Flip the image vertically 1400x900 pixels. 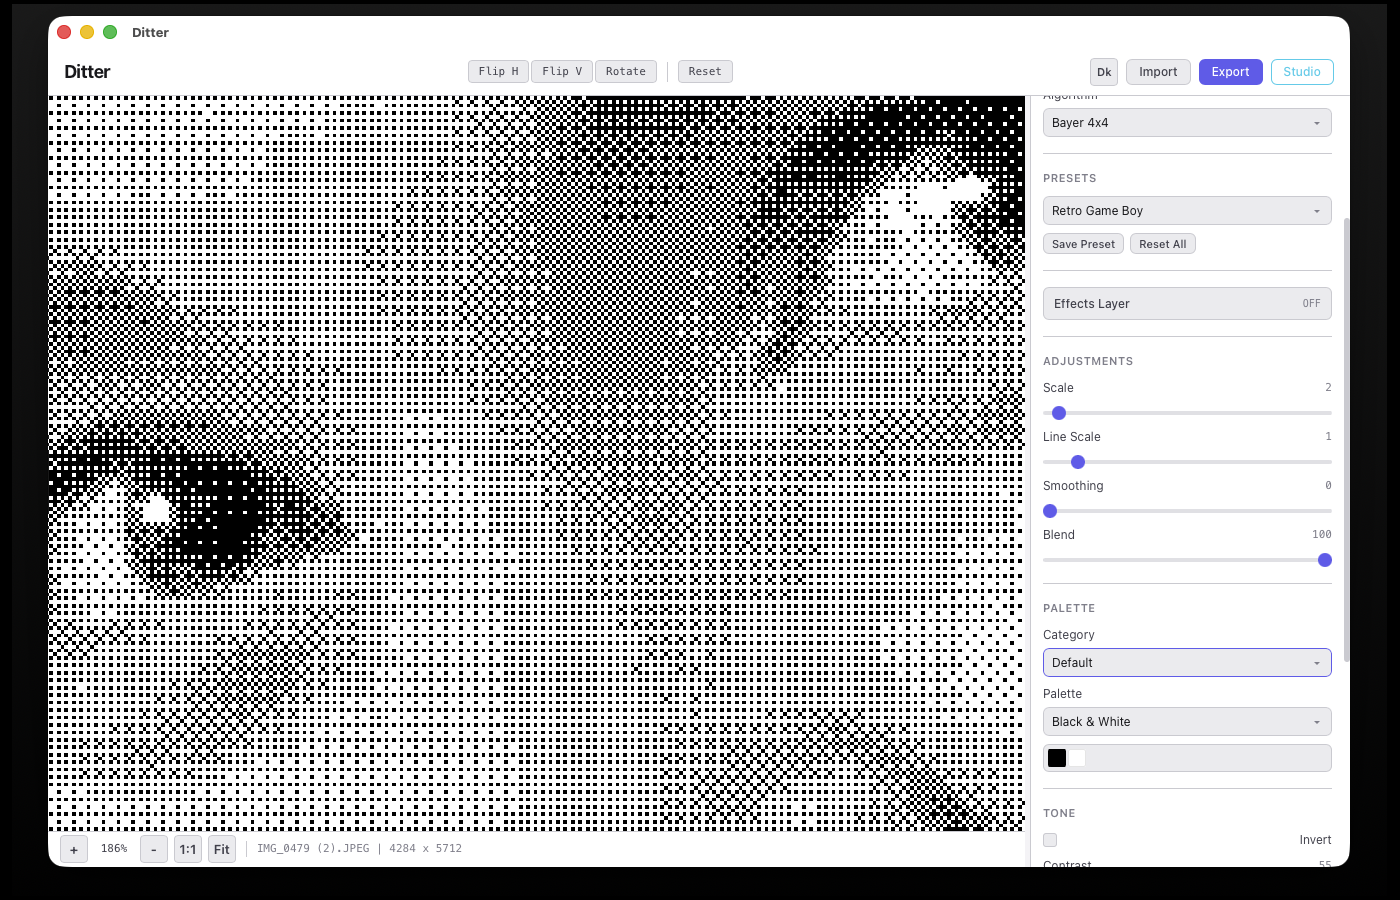562,72
